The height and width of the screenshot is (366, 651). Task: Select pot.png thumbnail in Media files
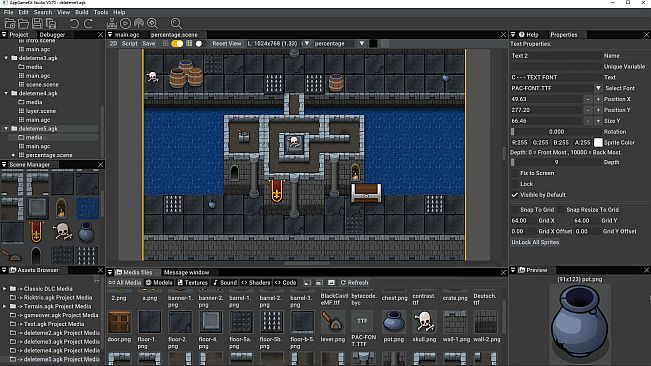394,322
